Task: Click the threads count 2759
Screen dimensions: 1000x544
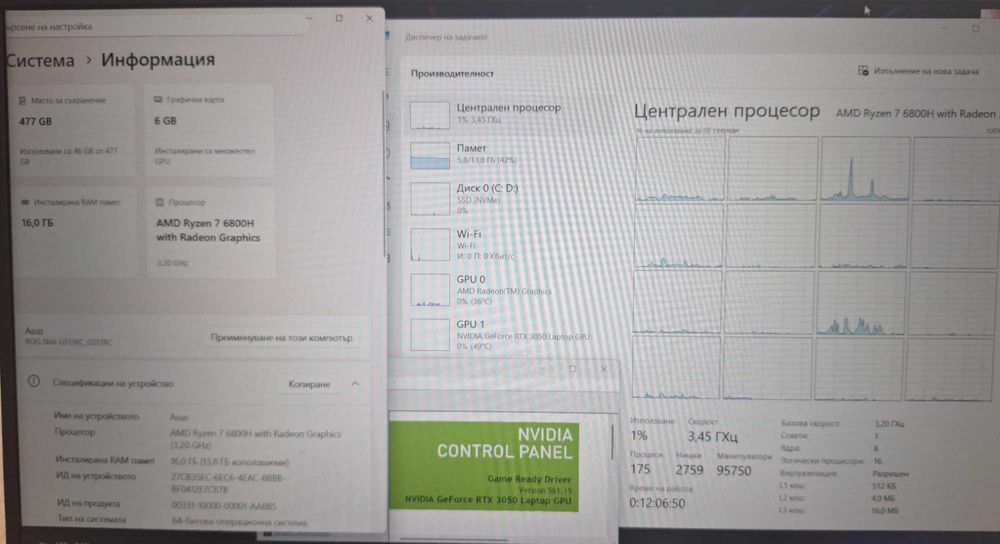Action: point(689,470)
